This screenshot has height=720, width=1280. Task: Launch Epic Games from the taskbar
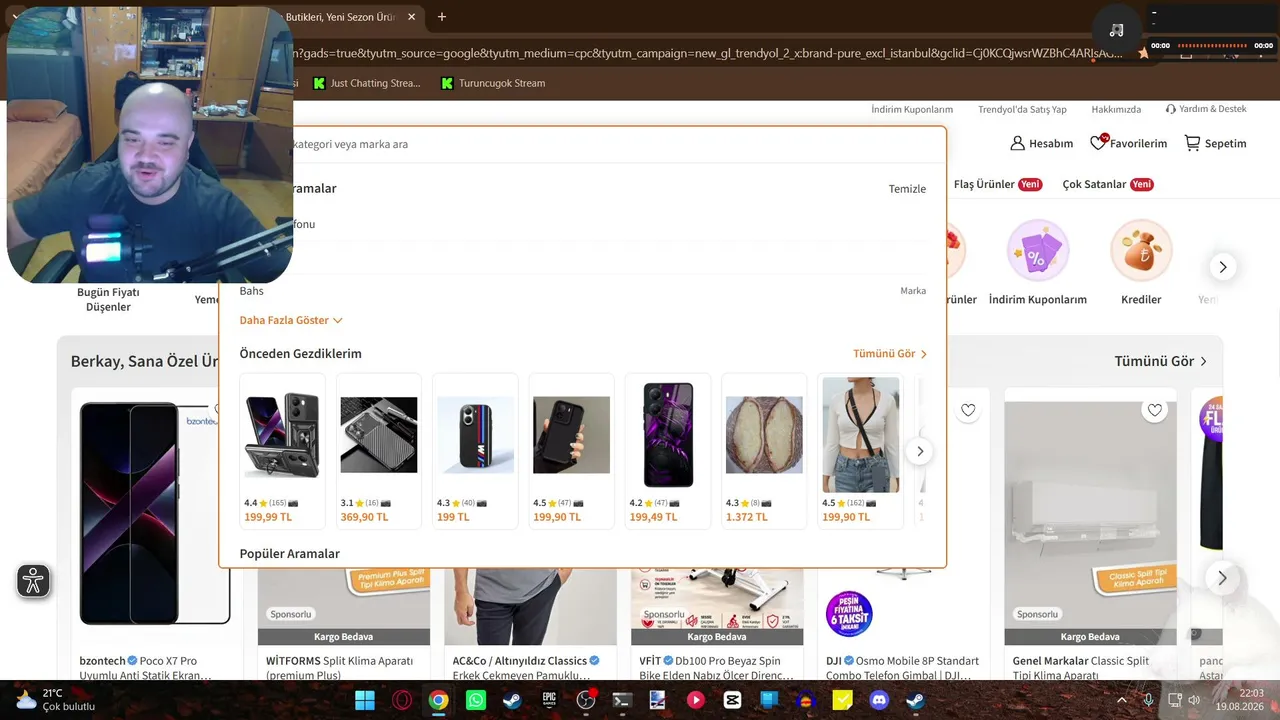point(549,701)
